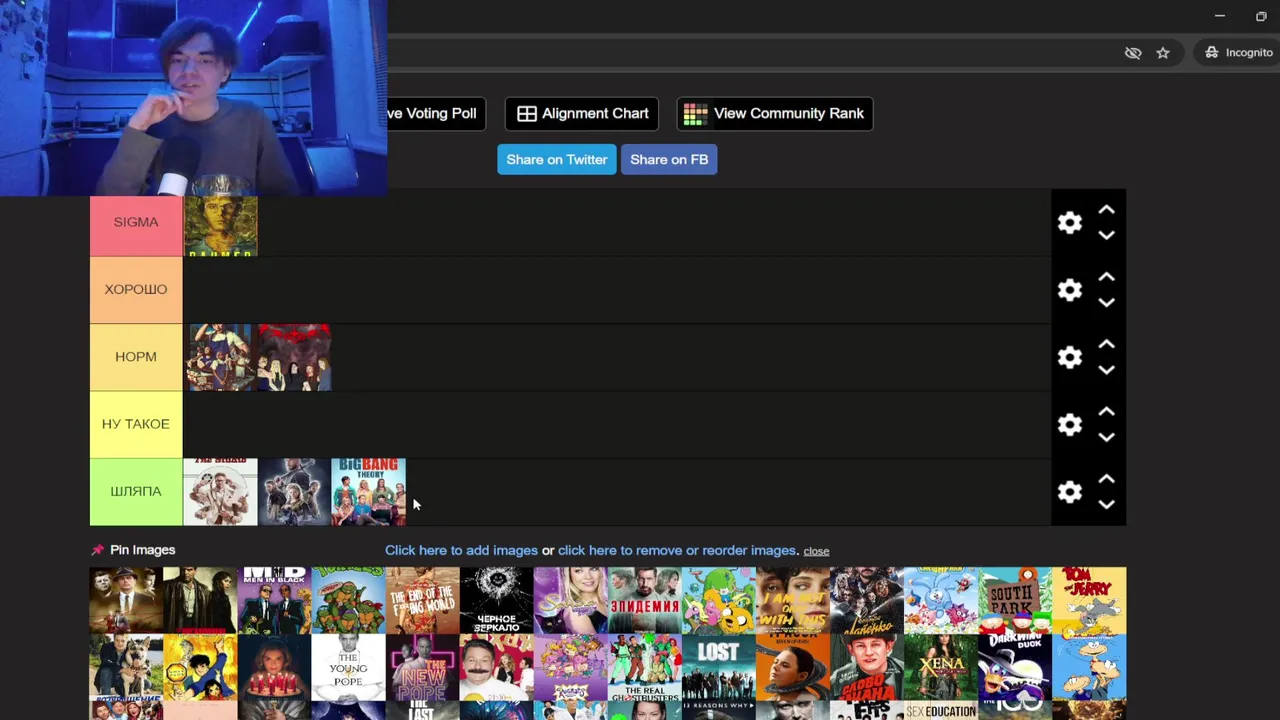
Task: Open the Voting Poll button
Action: click(x=436, y=114)
